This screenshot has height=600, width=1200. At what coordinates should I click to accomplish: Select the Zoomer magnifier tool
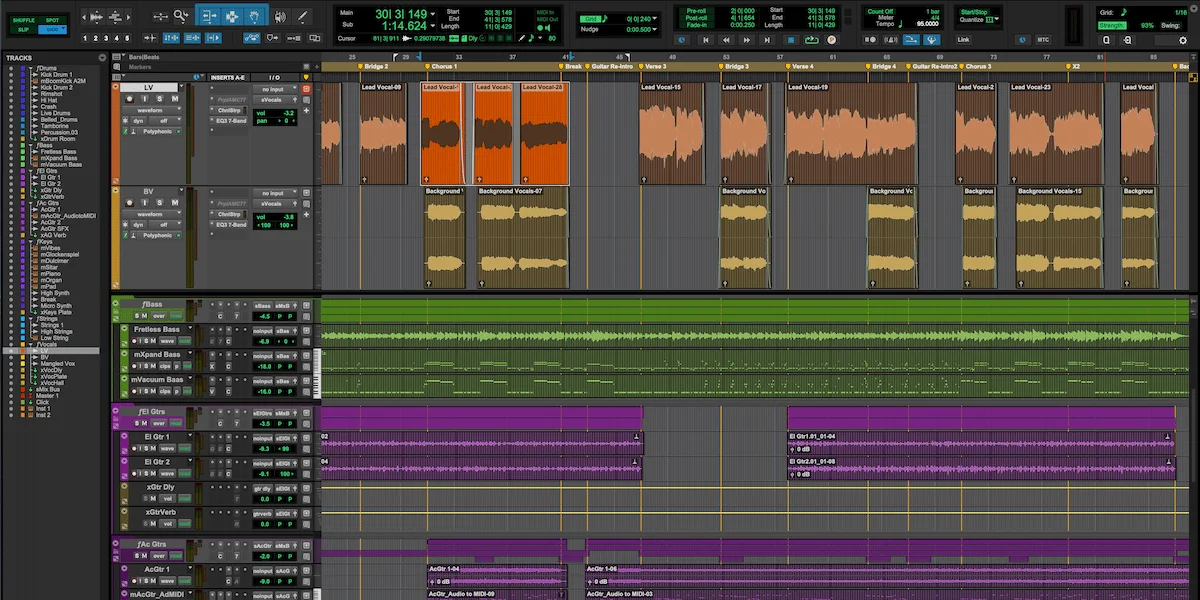pos(181,16)
